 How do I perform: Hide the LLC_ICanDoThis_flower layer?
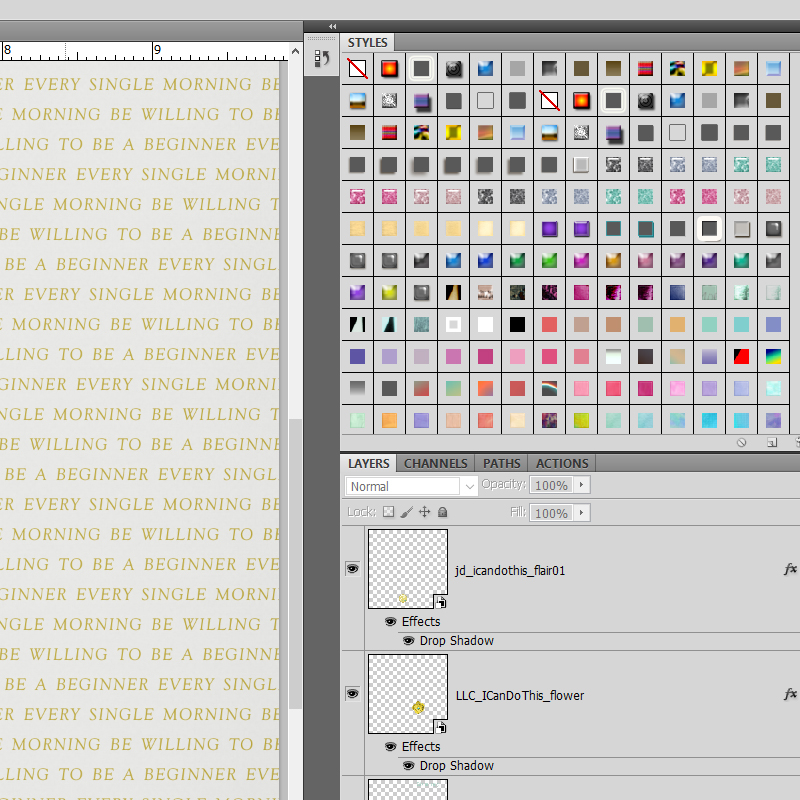pos(352,694)
